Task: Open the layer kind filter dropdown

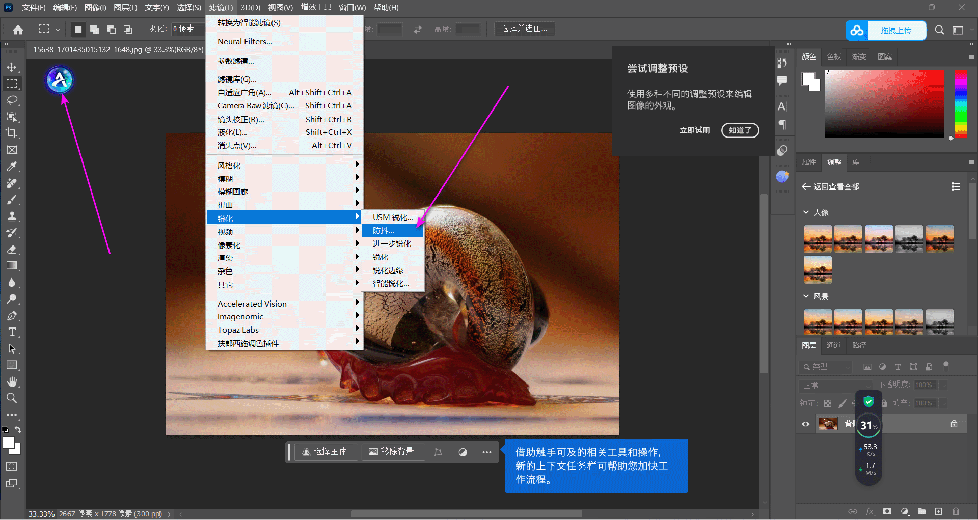Action: [827, 367]
